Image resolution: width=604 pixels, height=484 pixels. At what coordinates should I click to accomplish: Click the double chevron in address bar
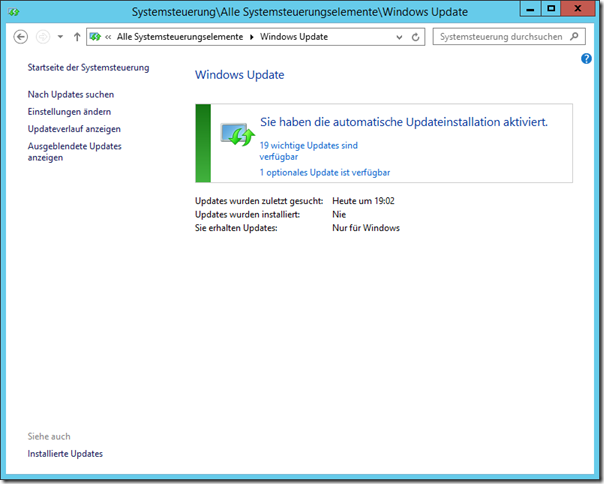pos(108,37)
